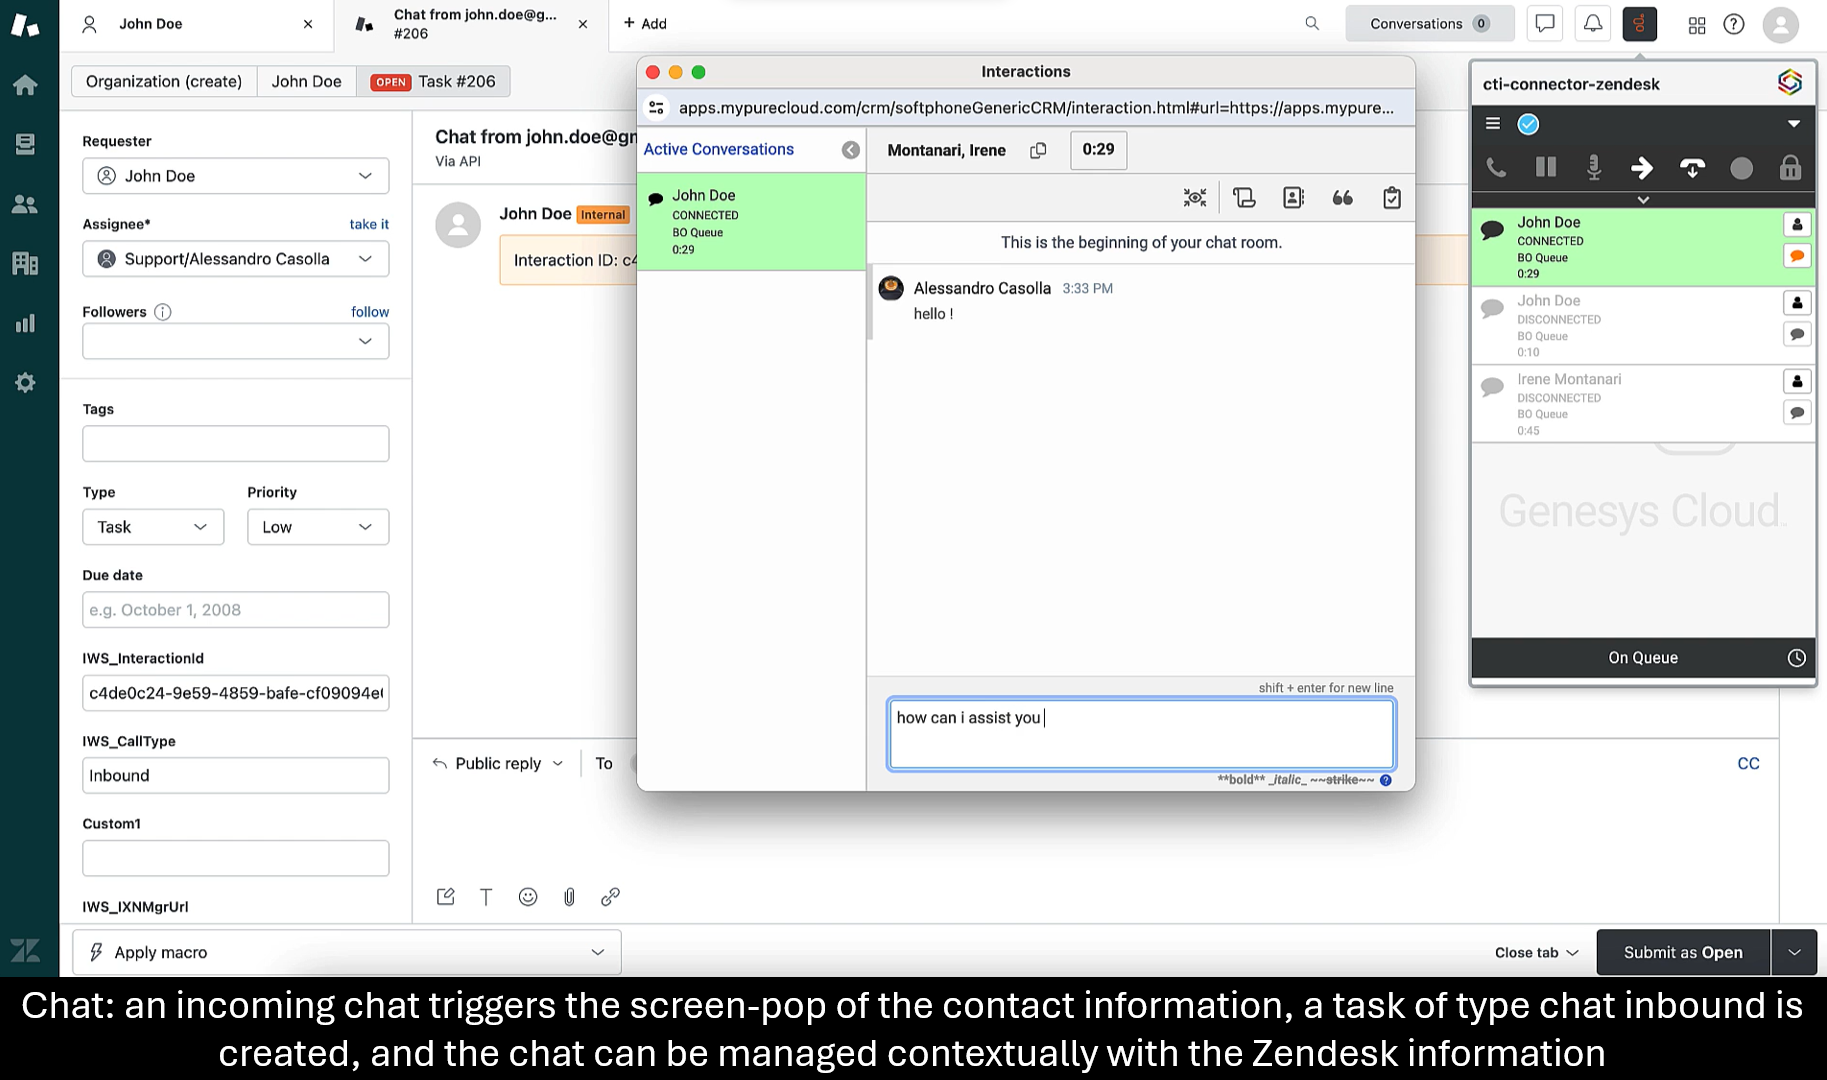The image size is (1827, 1080).
Task: Click the hold/pause icon in the softphone
Action: tap(1545, 168)
